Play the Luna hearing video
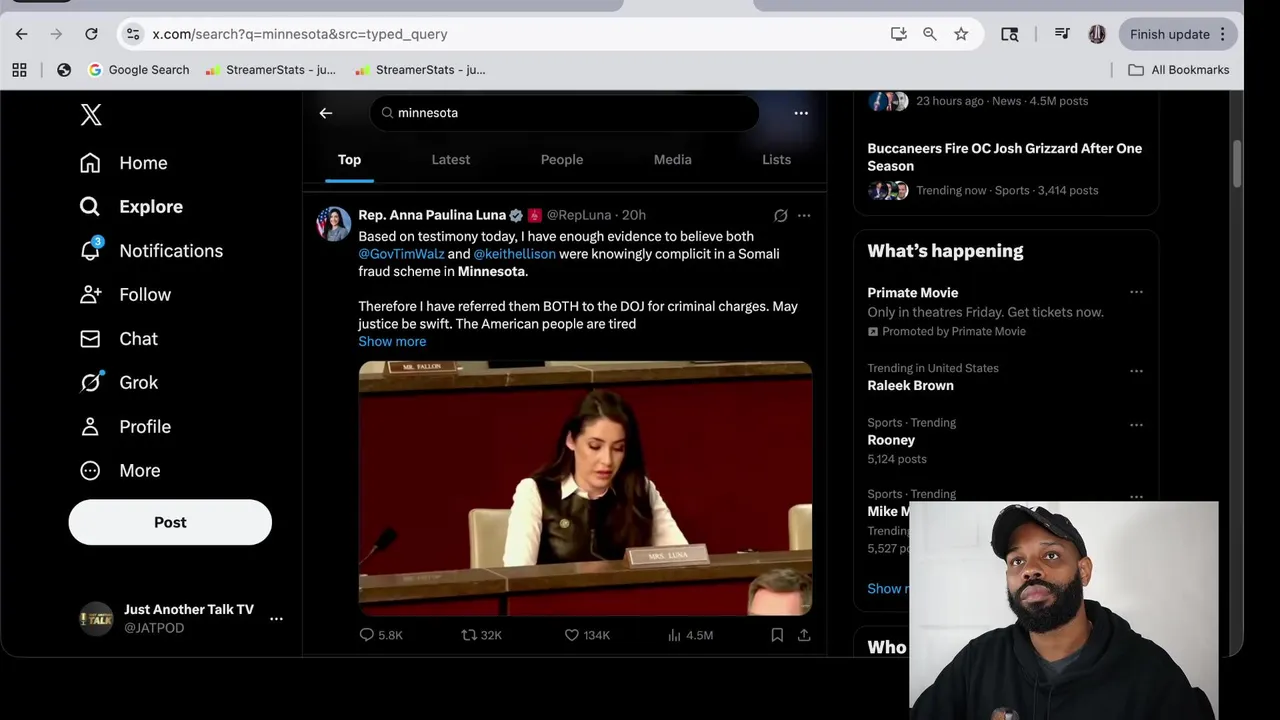Screen dimensions: 1280x720 (x=585, y=488)
